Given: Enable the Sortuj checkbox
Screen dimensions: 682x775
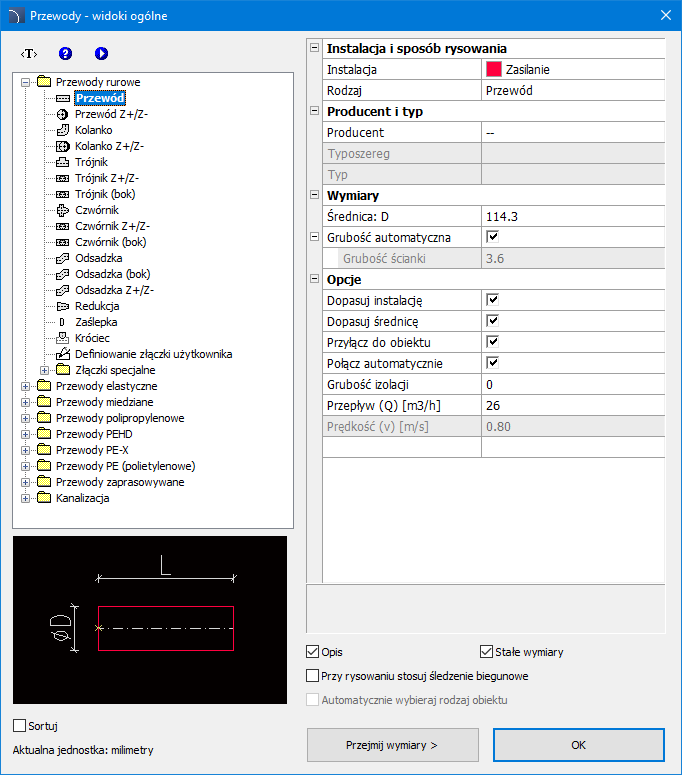Looking at the screenshot, I should (x=20, y=725).
